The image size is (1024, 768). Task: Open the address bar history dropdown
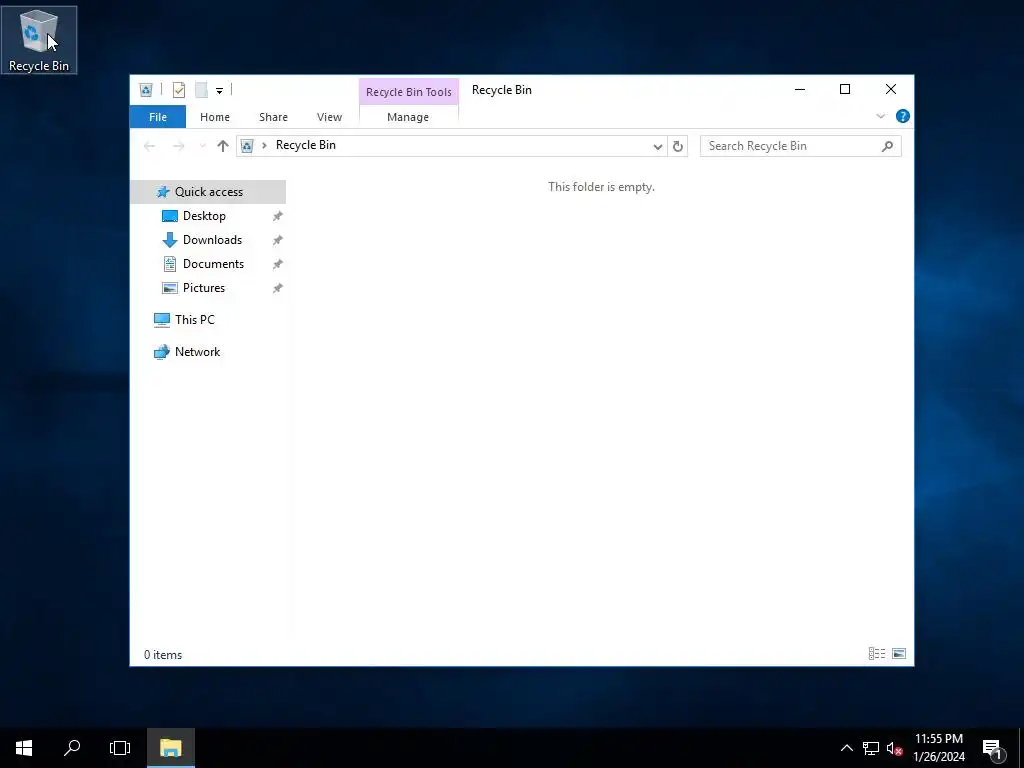click(658, 146)
